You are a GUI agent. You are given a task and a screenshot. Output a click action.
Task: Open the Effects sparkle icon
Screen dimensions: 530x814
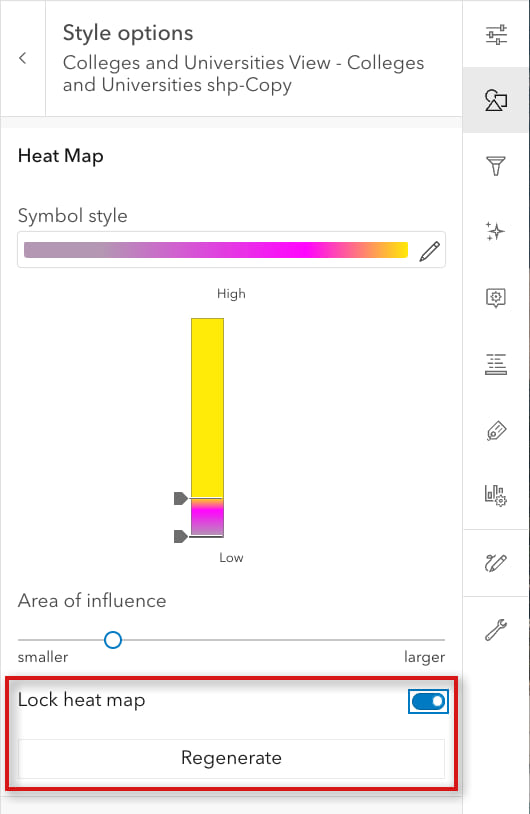coord(495,232)
